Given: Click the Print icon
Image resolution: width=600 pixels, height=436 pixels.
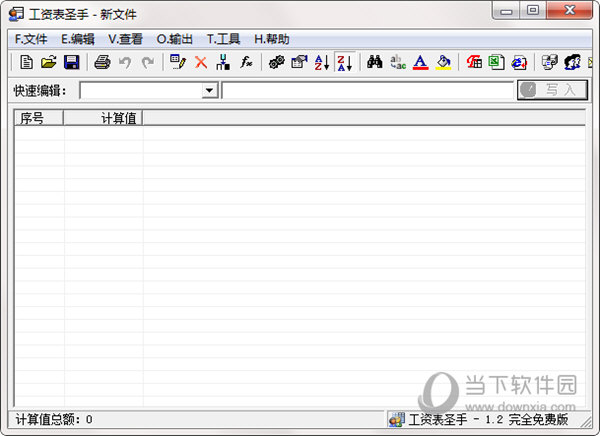Looking at the screenshot, I should coord(102,62).
